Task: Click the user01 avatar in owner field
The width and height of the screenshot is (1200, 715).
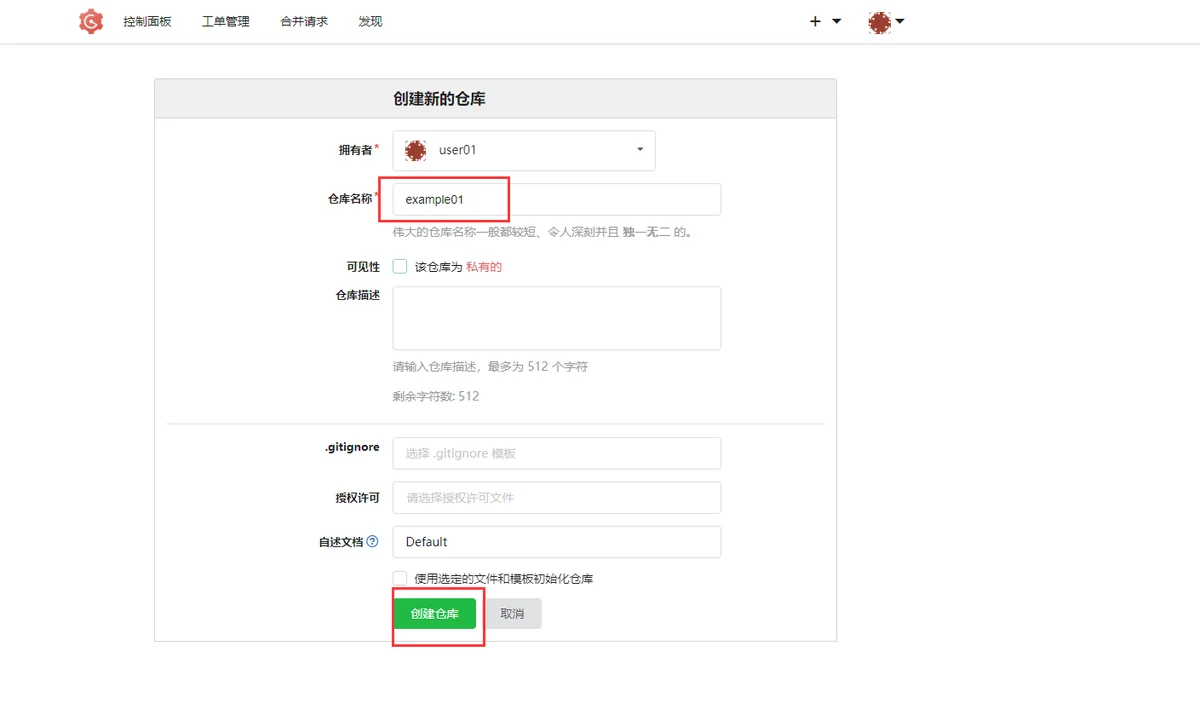Action: click(x=415, y=150)
